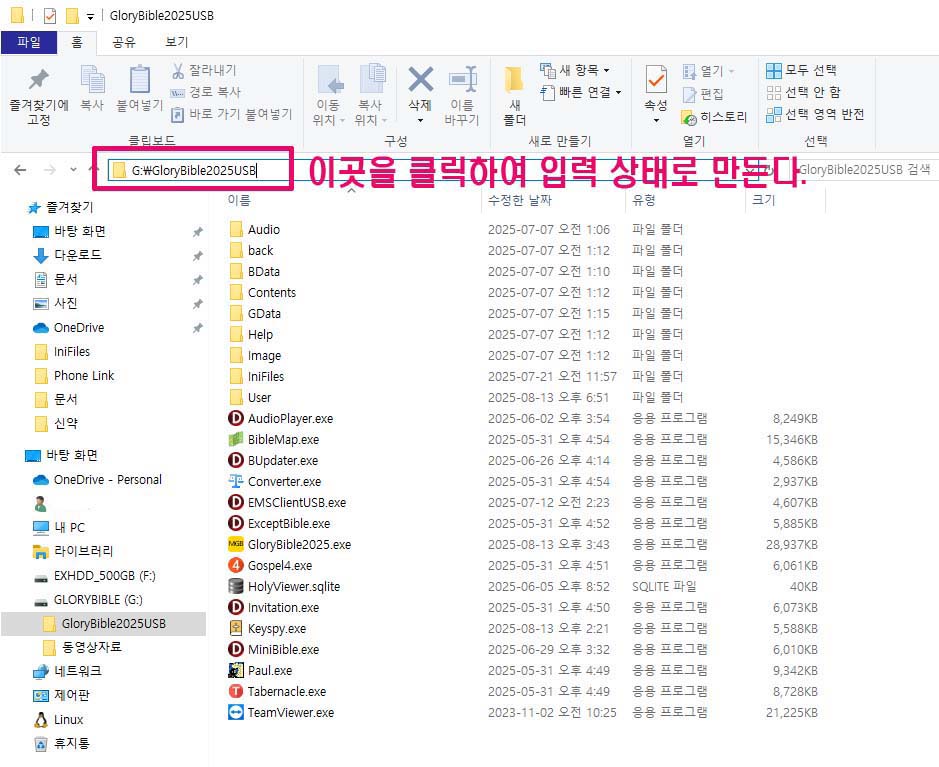Click the 복사 (Copy) ribbon icon
939x767 pixels.
(x=92, y=80)
